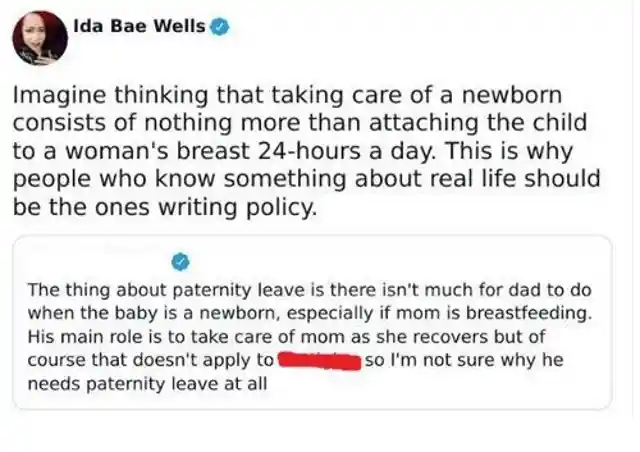Click 'when the baby is a newborn' text
The height and width of the screenshot is (452, 640).
pos(155,314)
